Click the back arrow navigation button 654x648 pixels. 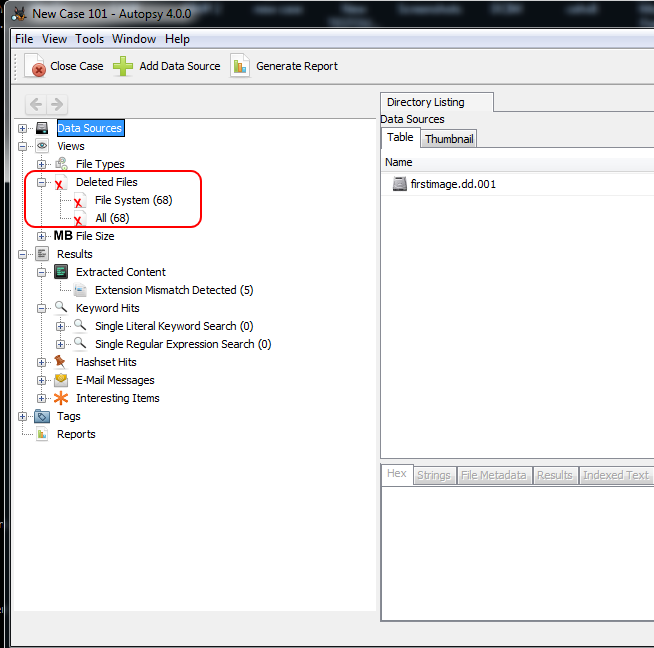[x=36, y=104]
